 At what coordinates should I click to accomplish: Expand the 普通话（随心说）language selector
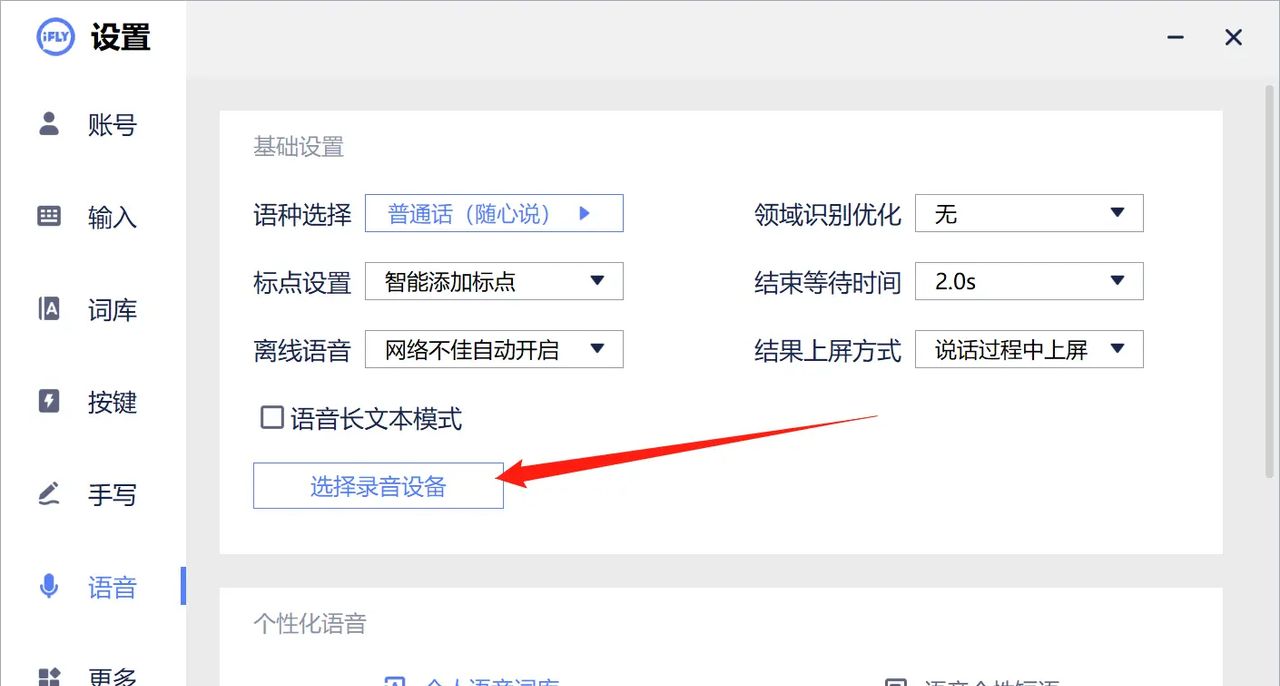pyautogui.click(x=494, y=213)
